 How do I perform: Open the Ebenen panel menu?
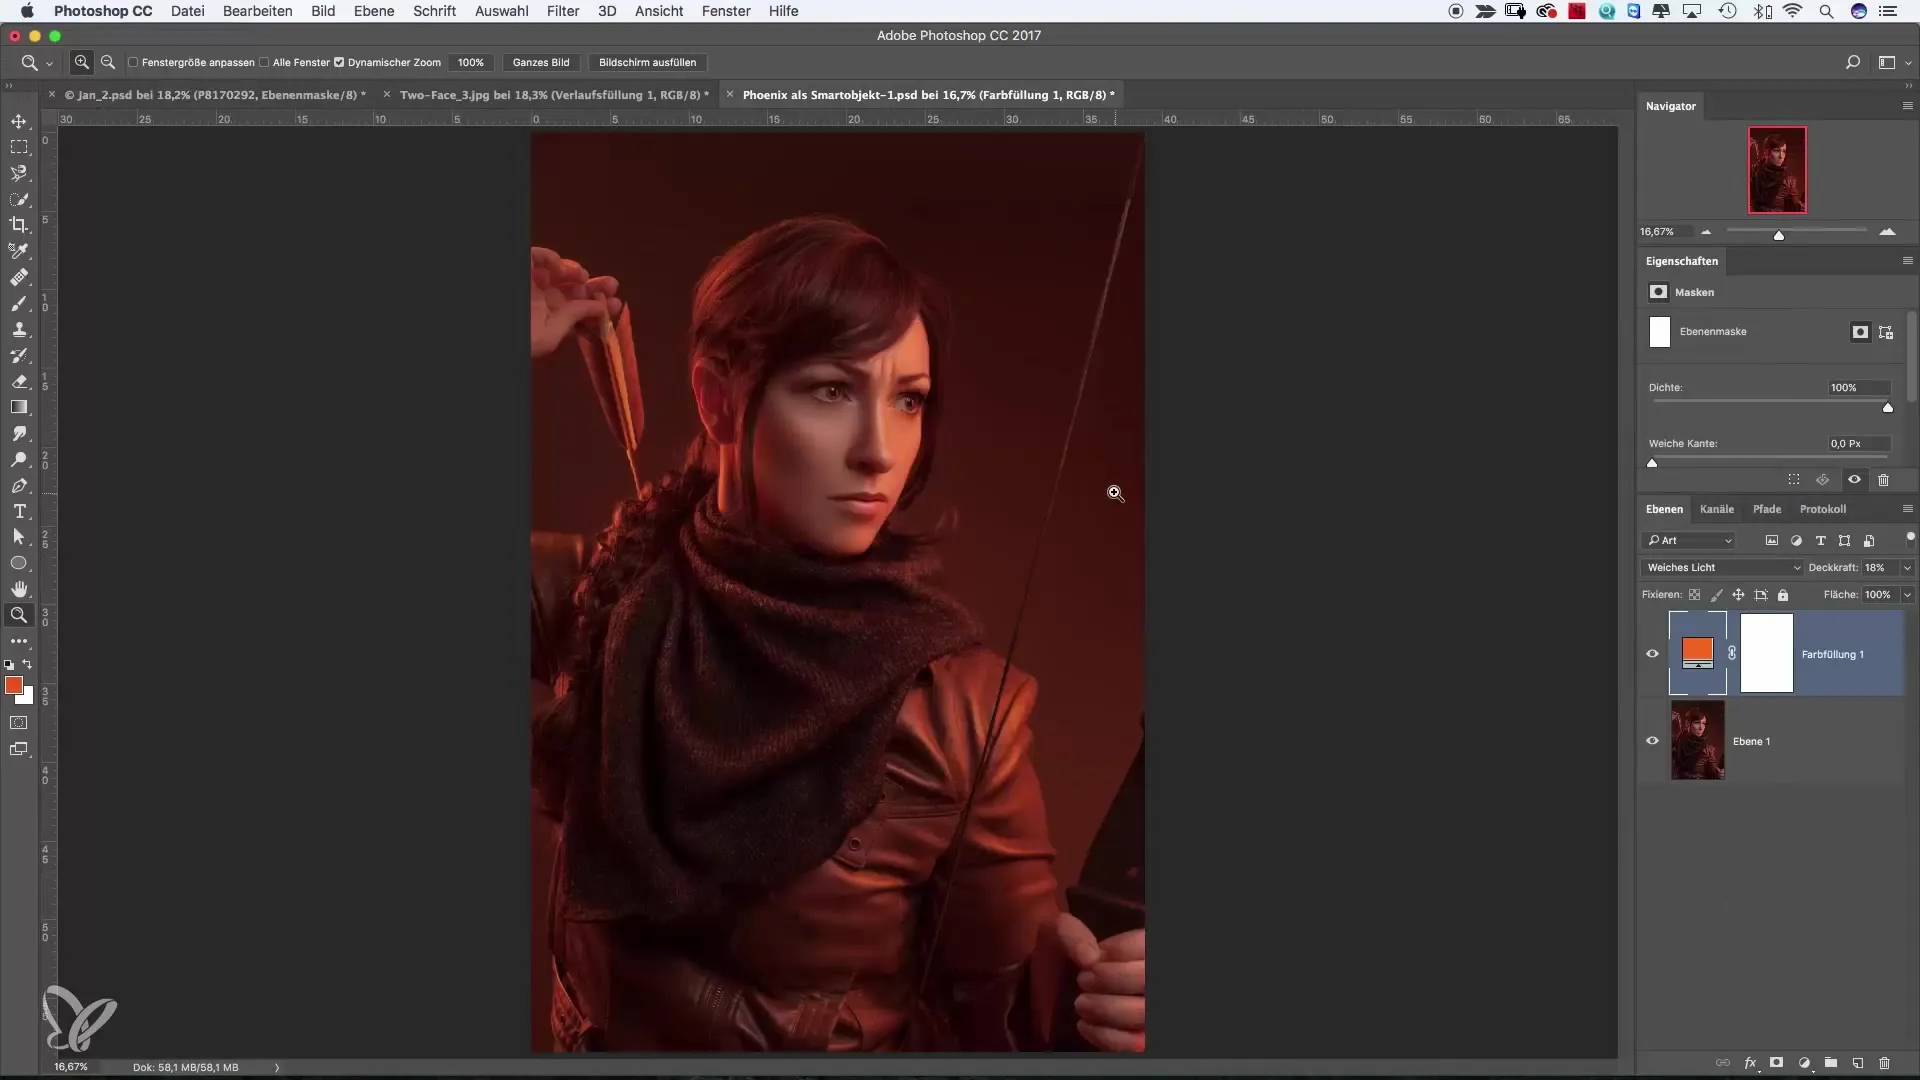click(1907, 509)
